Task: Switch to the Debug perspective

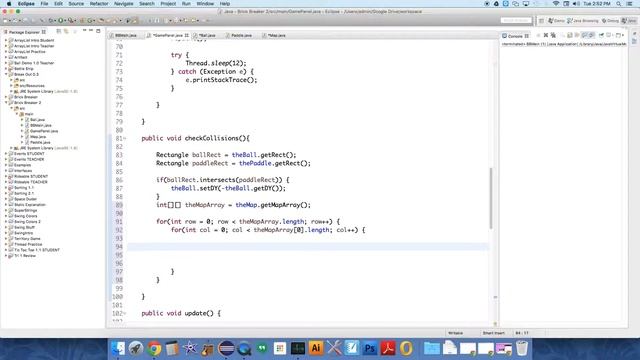Action: coord(611,20)
